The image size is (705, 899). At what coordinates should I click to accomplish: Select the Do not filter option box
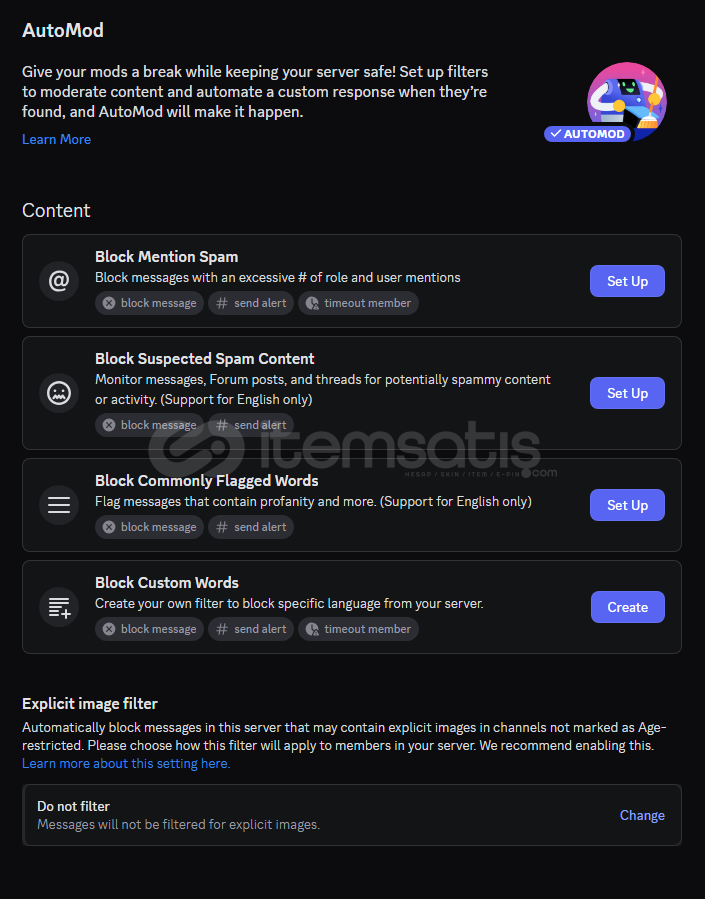pyautogui.click(x=352, y=815)
